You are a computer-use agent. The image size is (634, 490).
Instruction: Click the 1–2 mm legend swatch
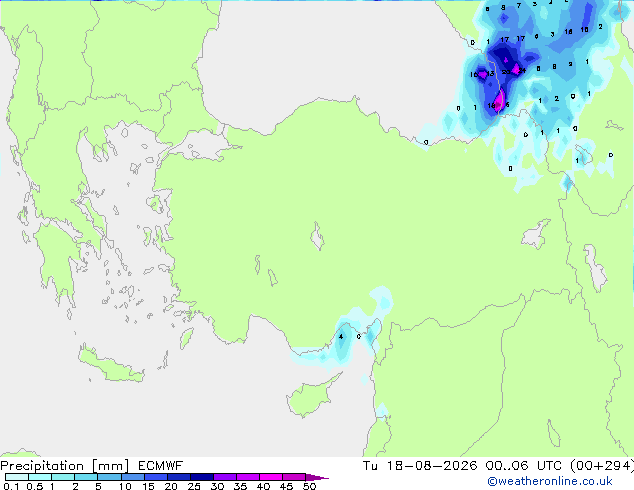[x=63, y=477]
